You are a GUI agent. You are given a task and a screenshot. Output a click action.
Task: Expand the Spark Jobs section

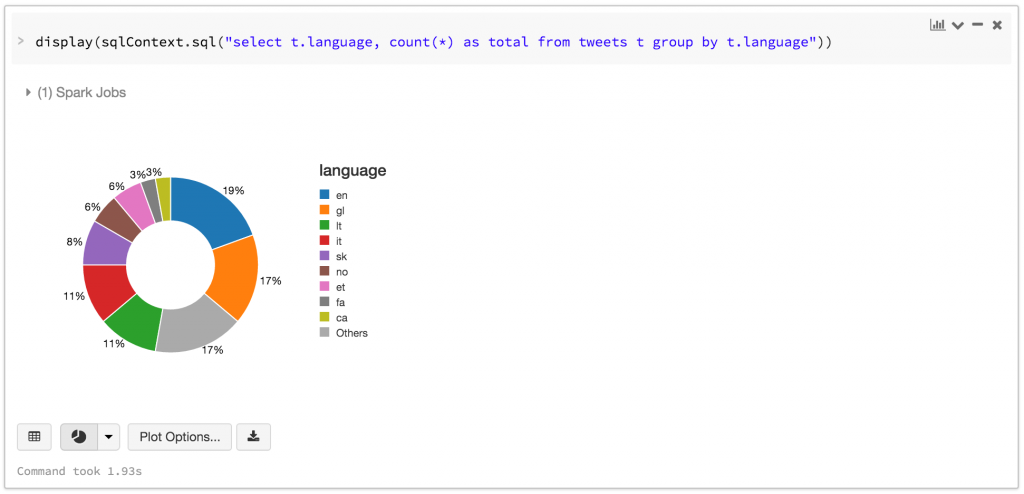tap(29, 93)
